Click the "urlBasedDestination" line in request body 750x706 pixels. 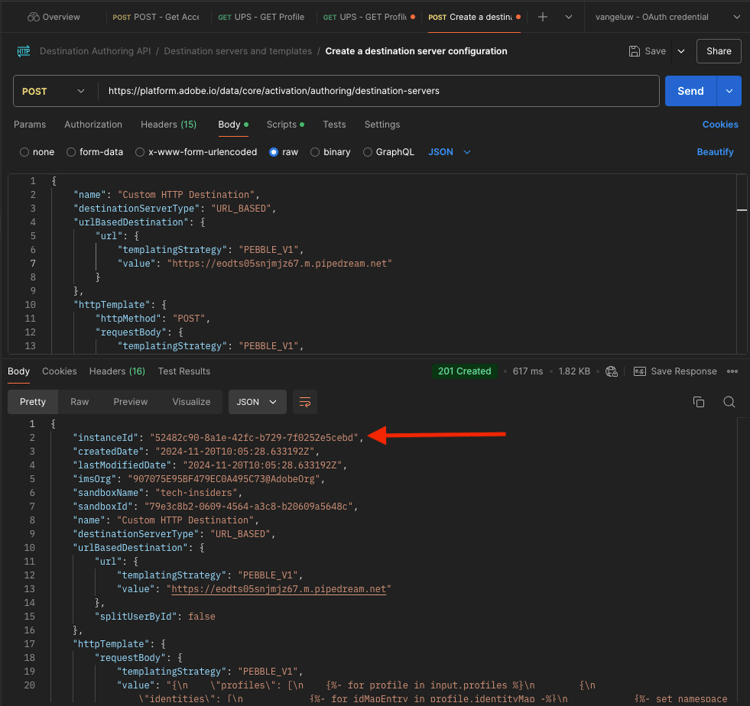(x=139, y=222)
